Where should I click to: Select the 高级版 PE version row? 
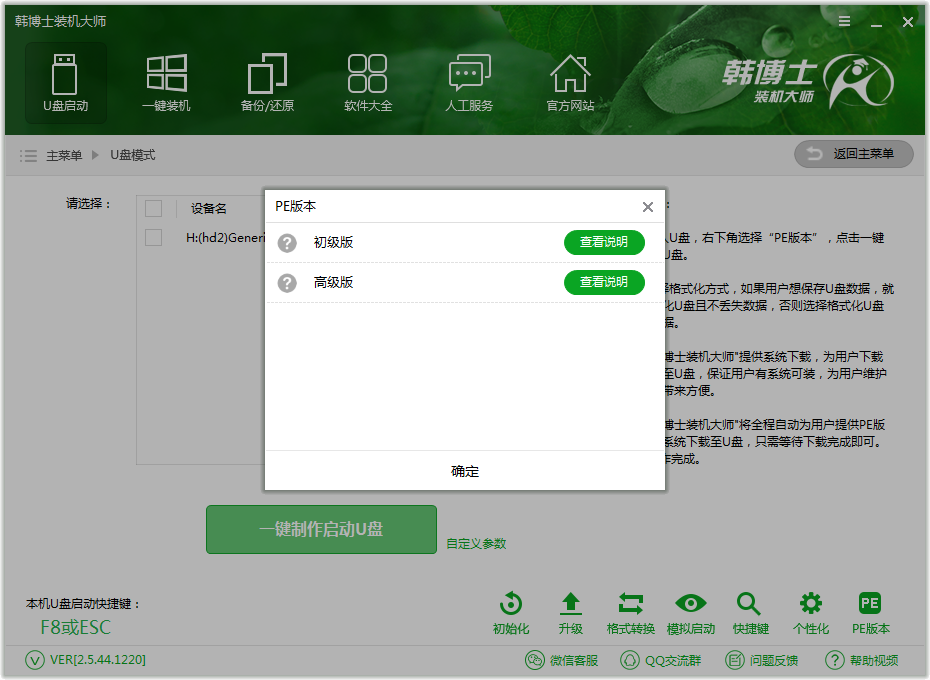[x=464, y=282]
